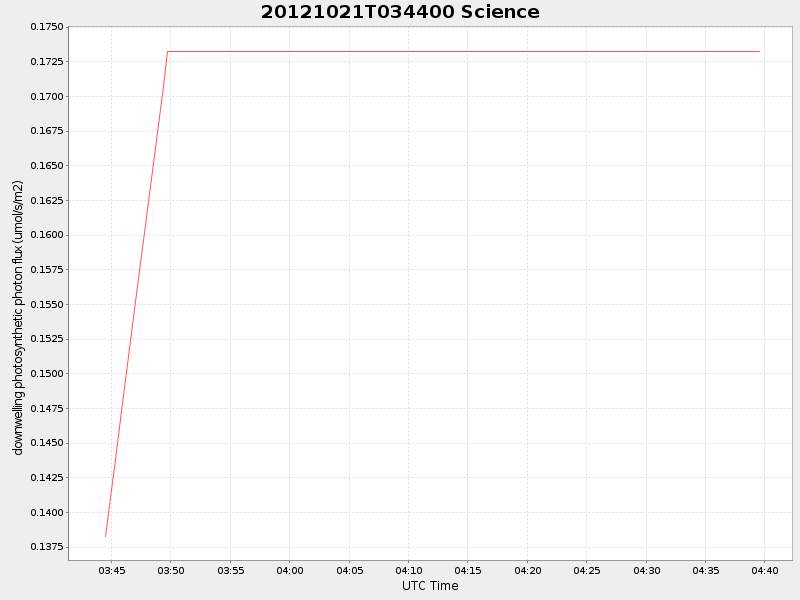The width and height of the screenshot is (800, 600).
Task: Click the 0.1525 y-axis value
Action: point(47,339)
